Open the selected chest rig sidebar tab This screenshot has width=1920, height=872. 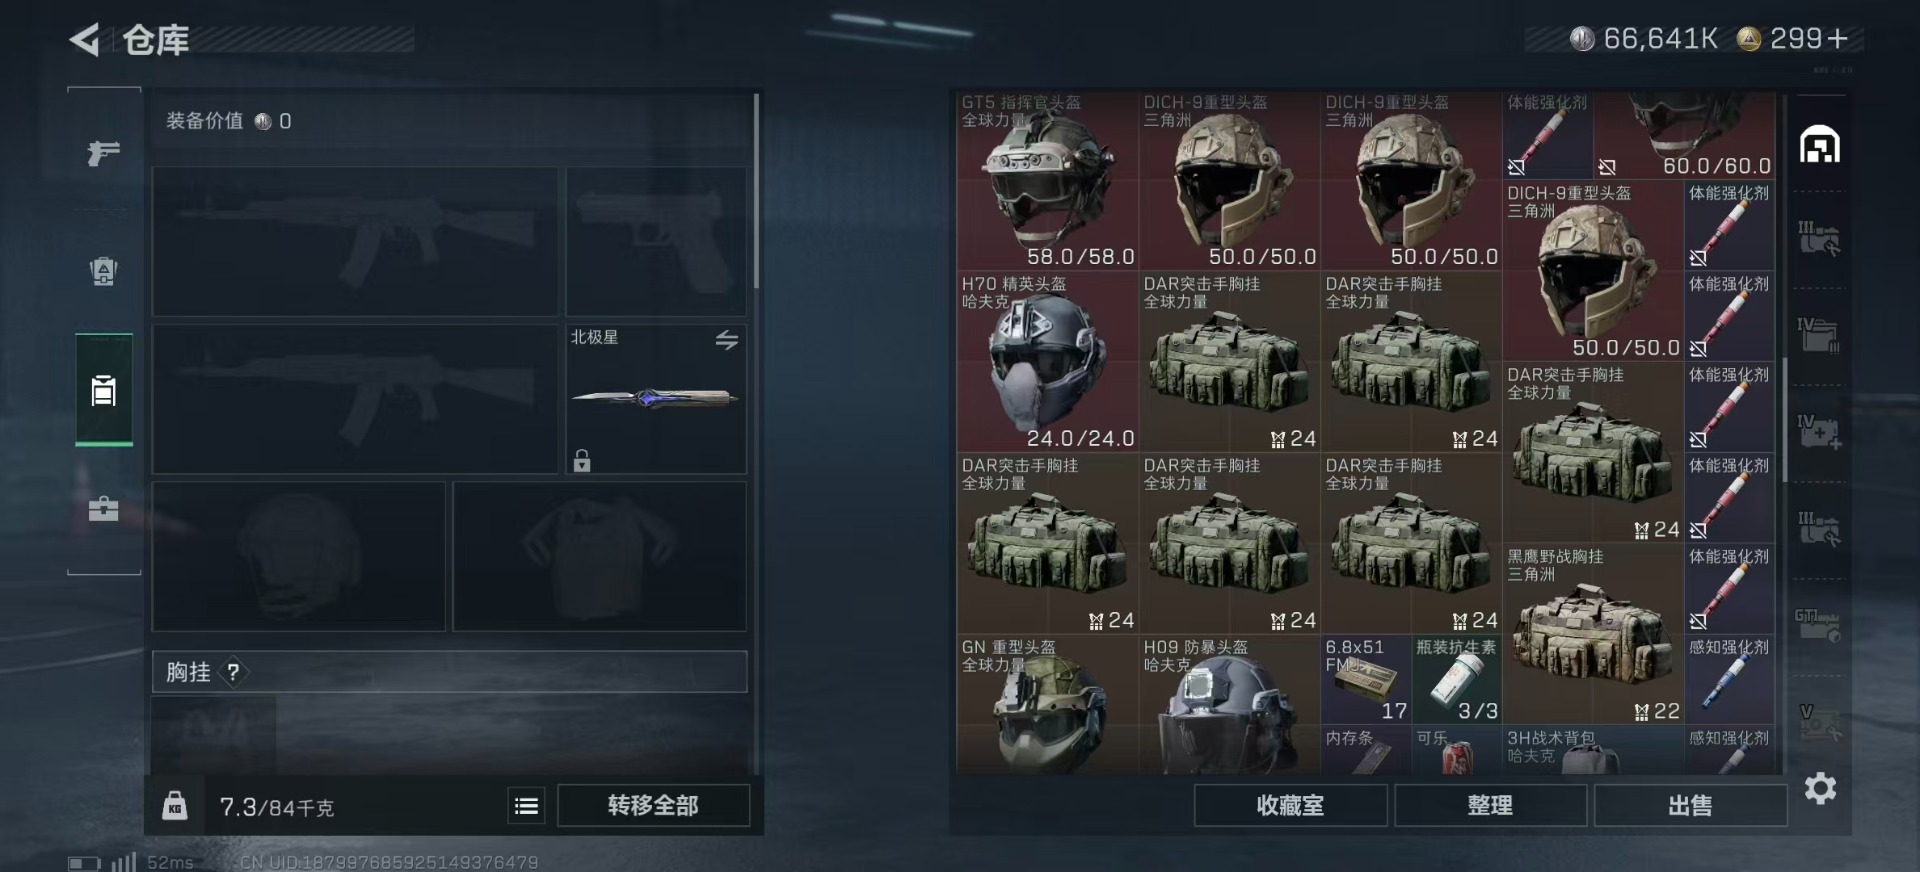104,390
